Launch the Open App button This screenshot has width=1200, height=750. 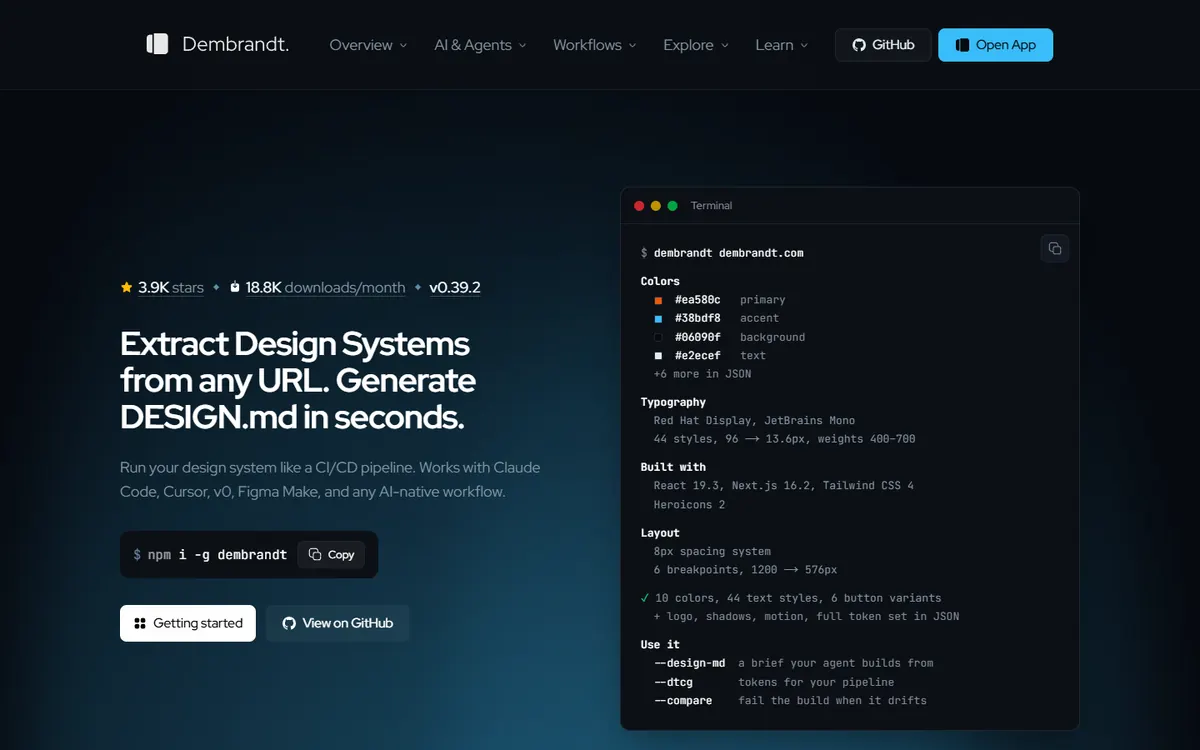[x=995, y=45]
